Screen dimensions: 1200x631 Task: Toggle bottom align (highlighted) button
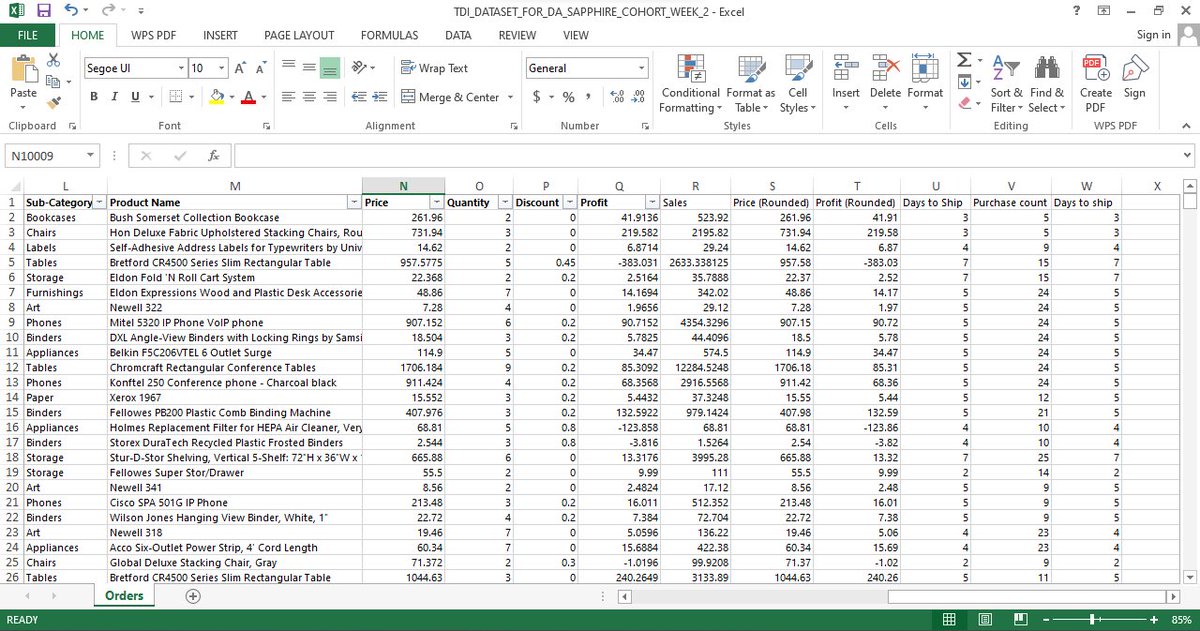[x=330, y=68]
